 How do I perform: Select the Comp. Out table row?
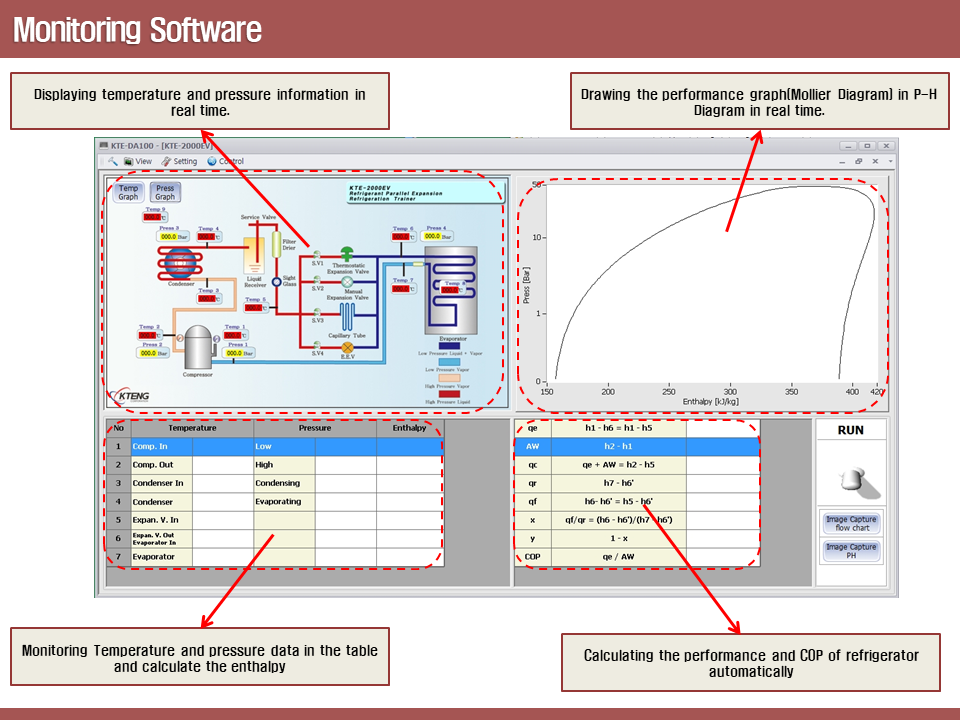[160, 465]
